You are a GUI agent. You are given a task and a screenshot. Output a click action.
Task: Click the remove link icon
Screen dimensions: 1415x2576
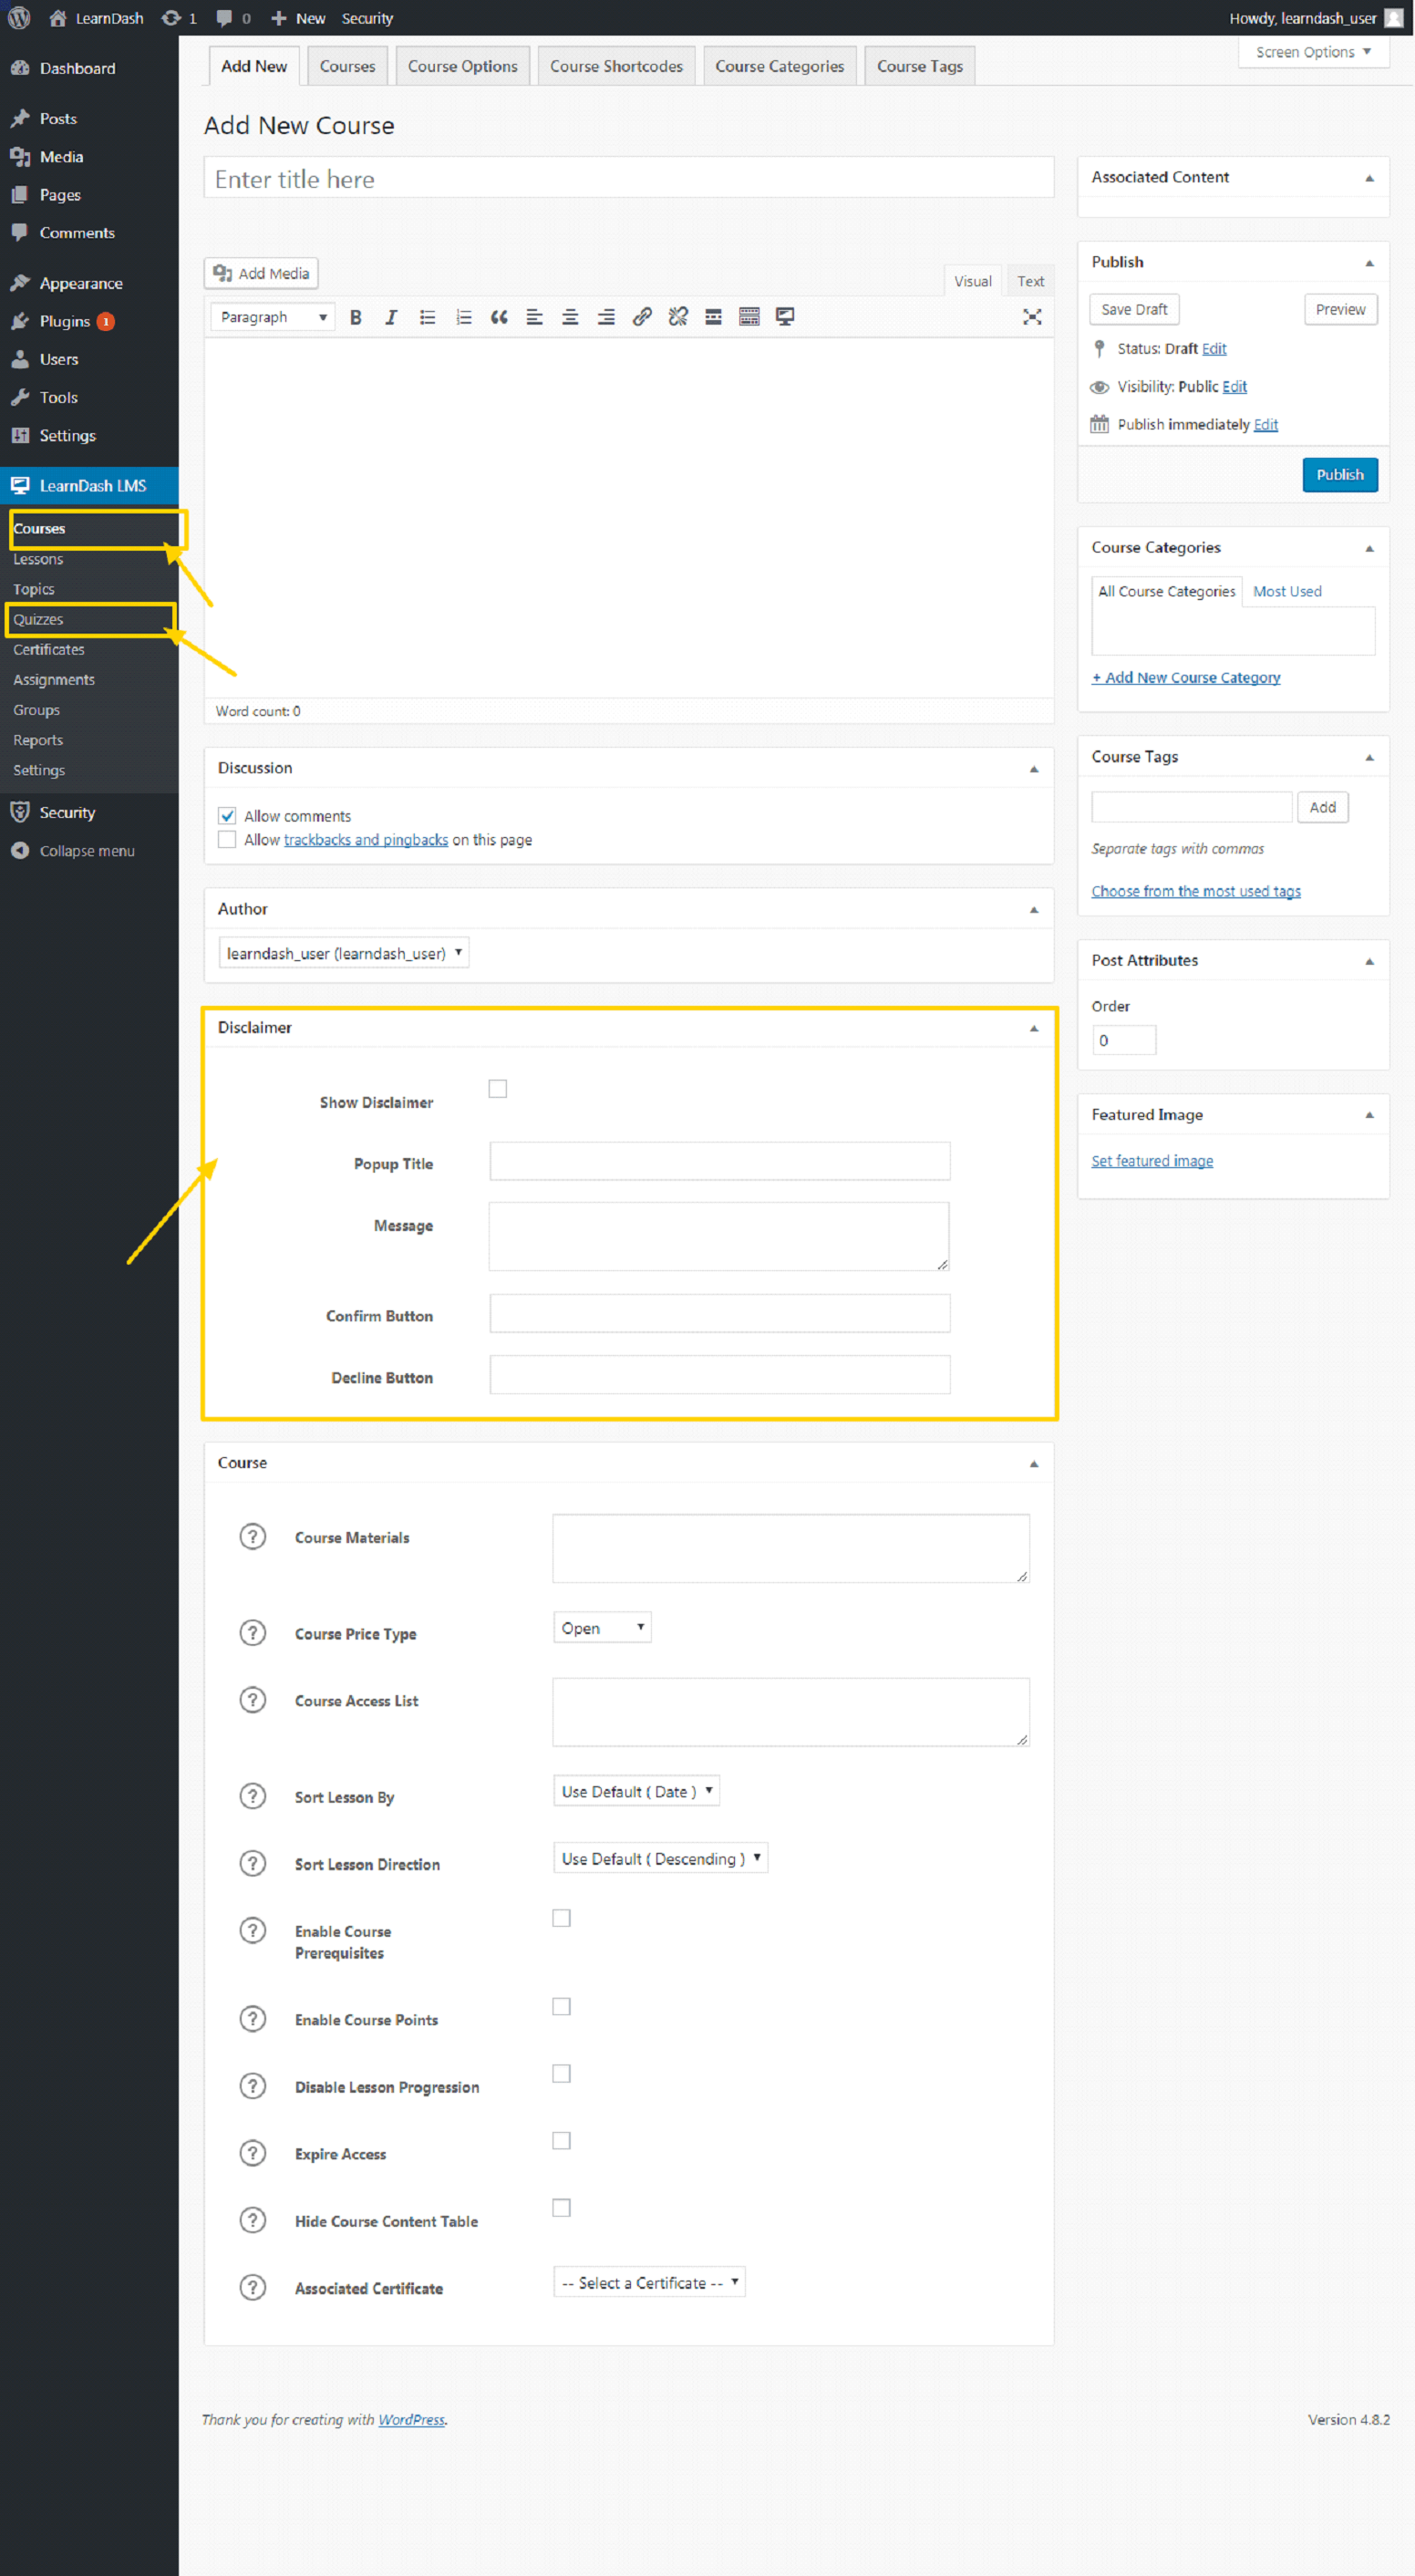coord(678,317)
